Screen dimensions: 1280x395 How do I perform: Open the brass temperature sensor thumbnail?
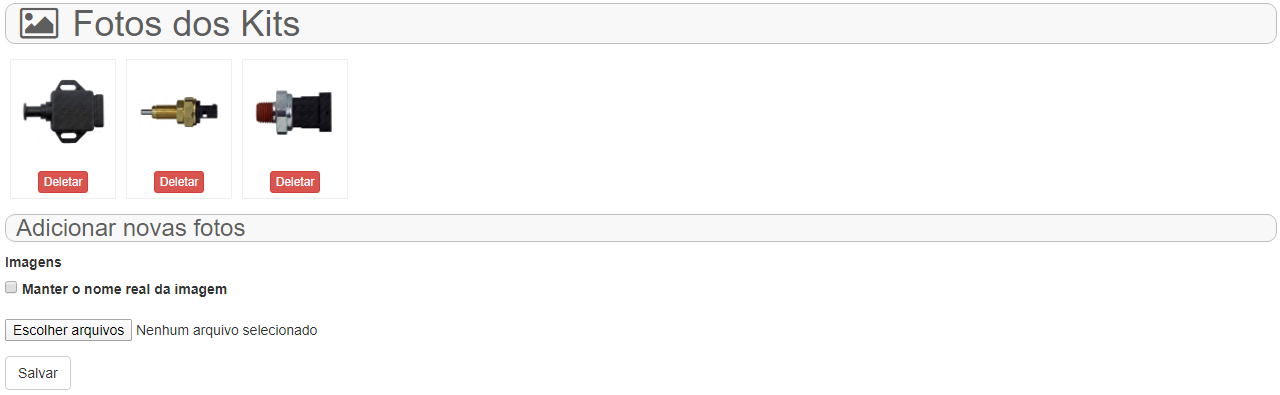click(179, 112)
